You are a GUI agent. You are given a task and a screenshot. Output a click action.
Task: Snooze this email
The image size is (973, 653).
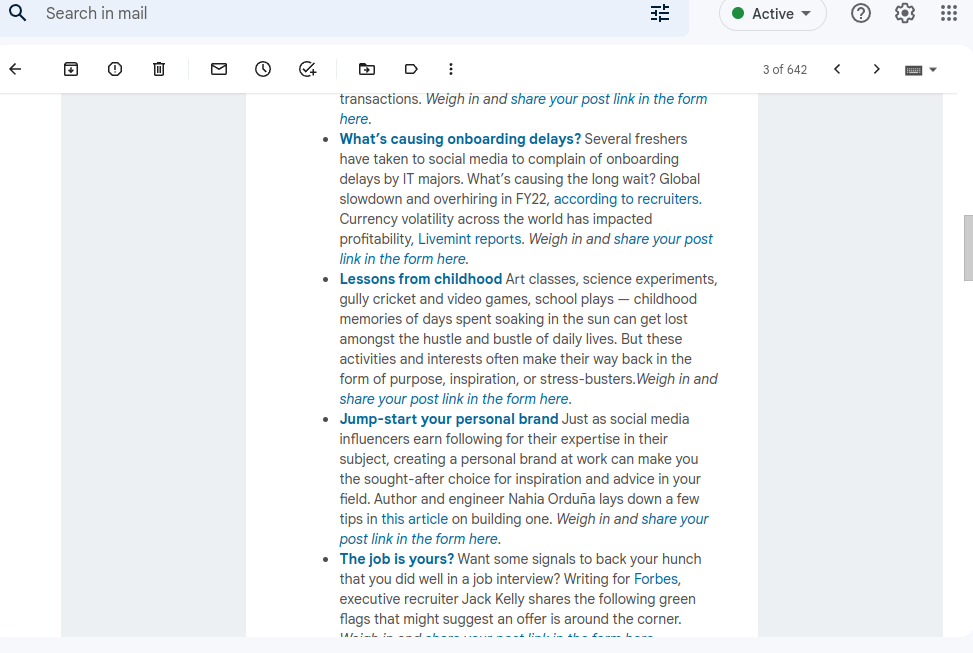click(263, 69)
